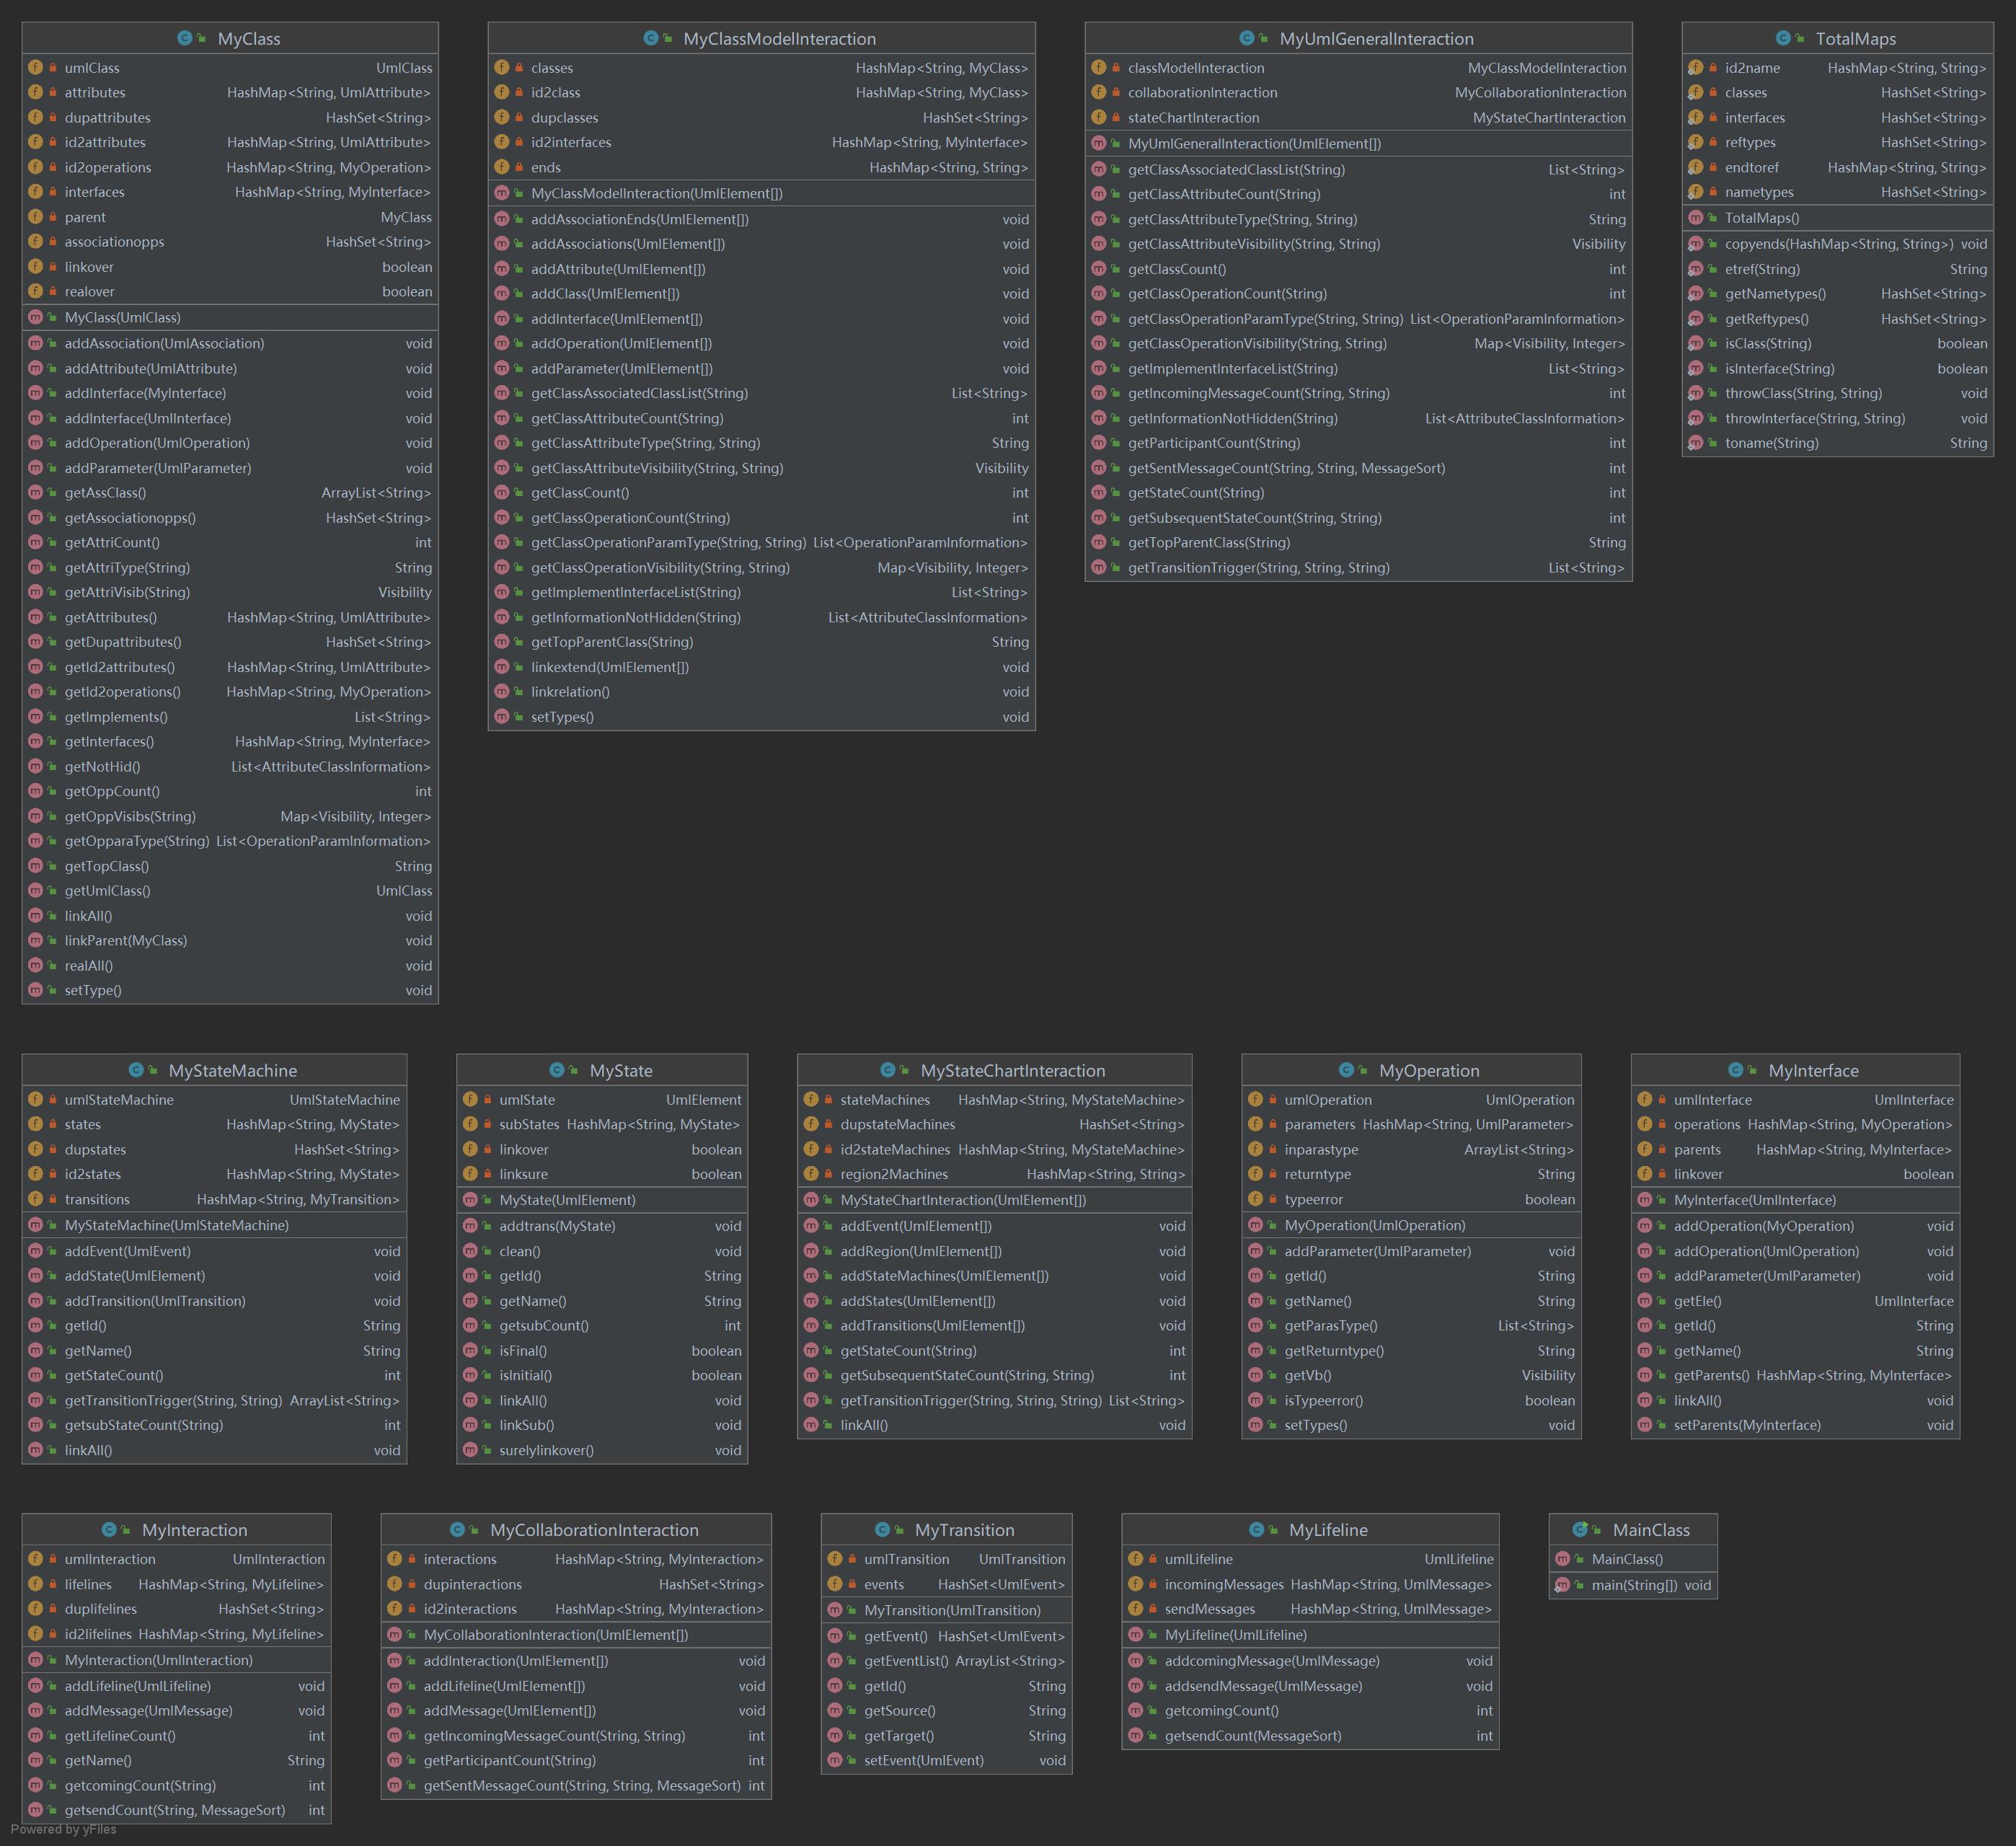This screenshot has width=2016, height=1846.
Task: Click the method icon next to linkrelation()
Action: click(x=502, y=692)
